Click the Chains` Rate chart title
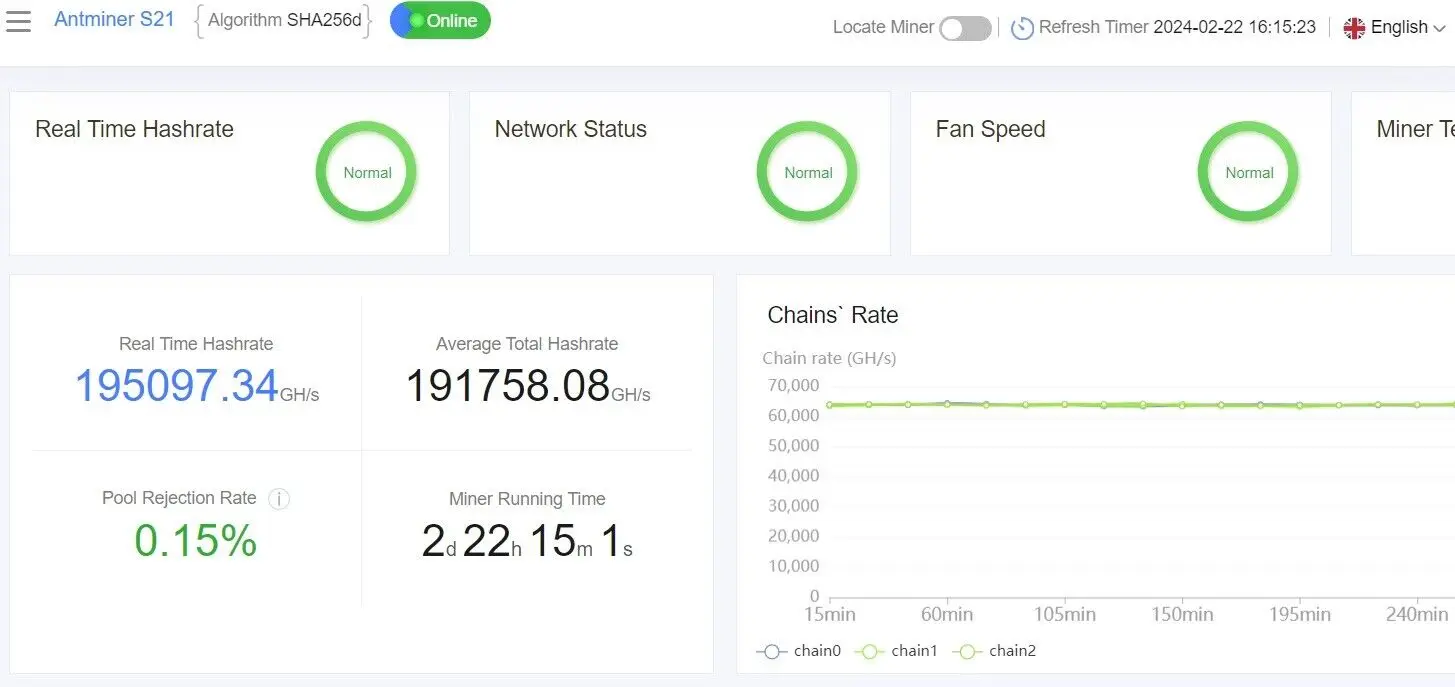This screenshot has width=1455, height=687. (833, 315)
